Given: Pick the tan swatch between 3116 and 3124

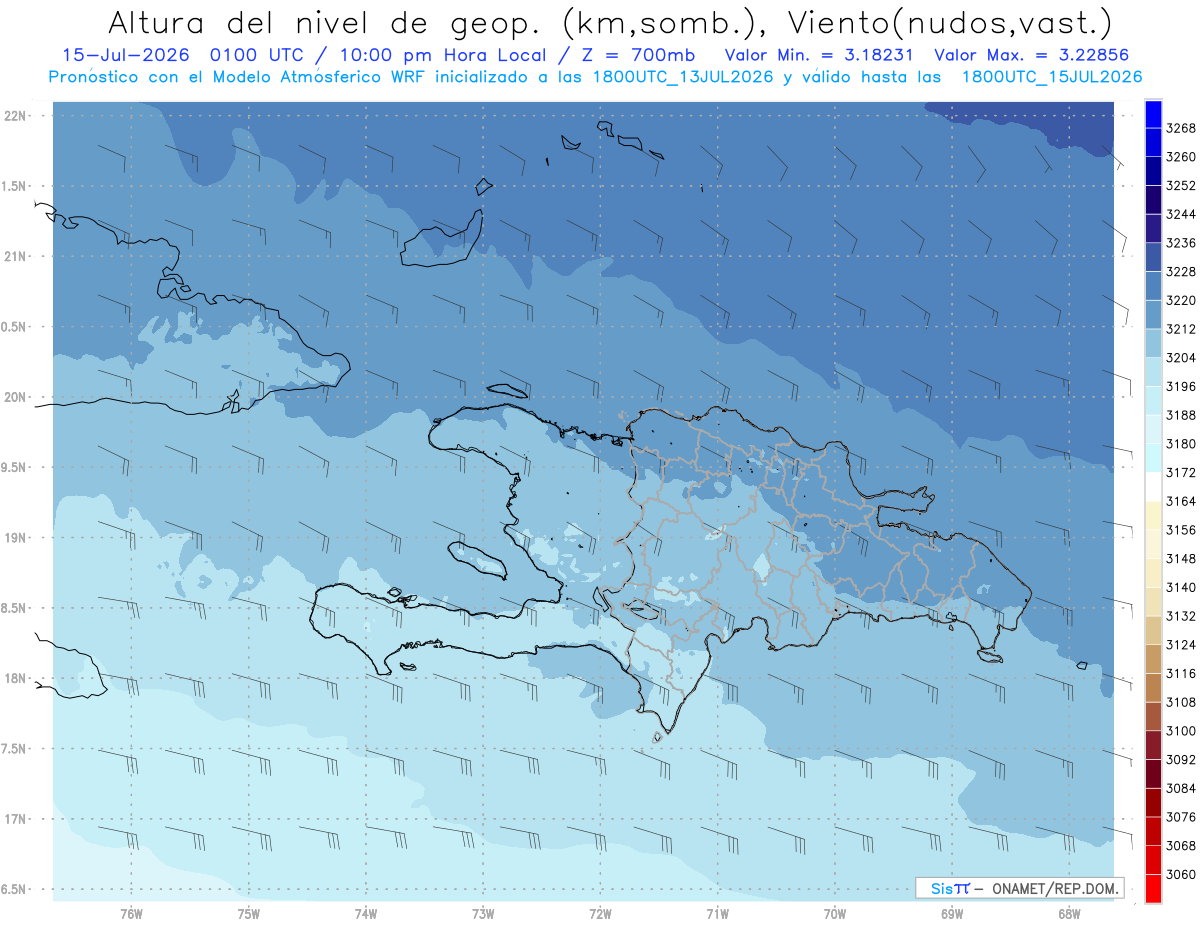Looking at the screenshot, I should [1152, 659].
